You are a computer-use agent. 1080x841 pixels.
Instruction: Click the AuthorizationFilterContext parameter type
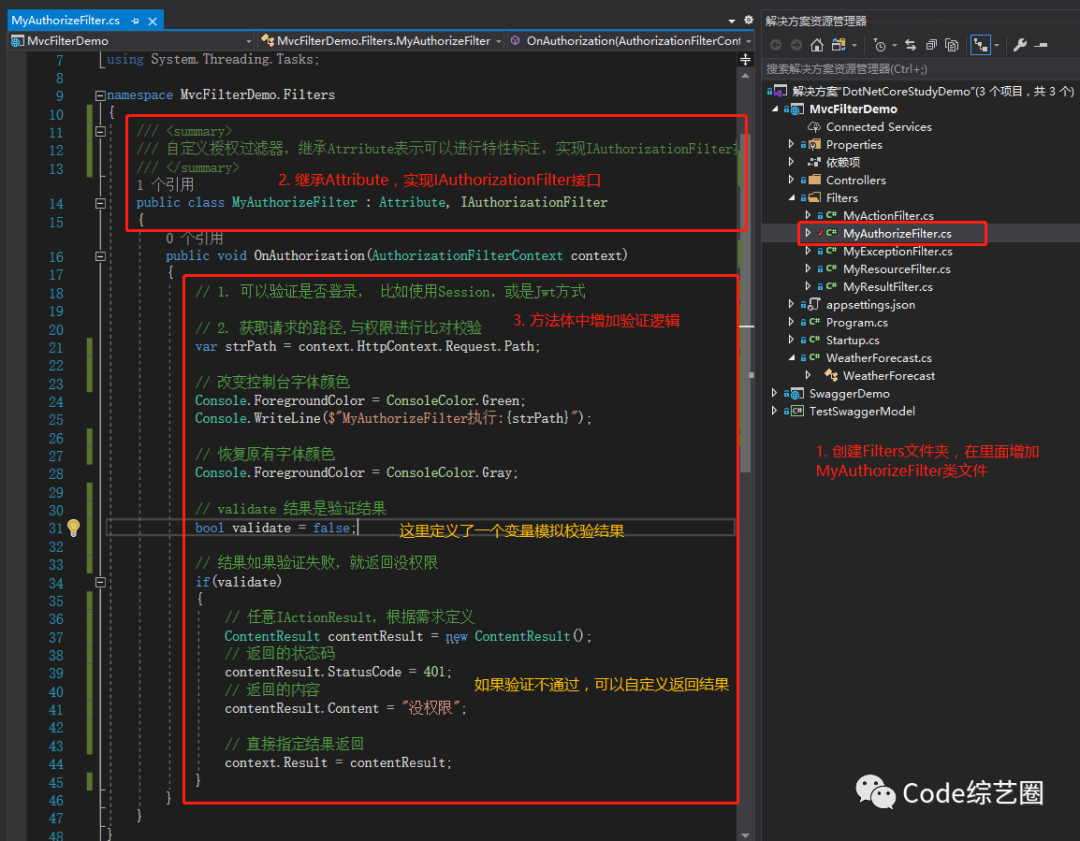pos(467,256)
